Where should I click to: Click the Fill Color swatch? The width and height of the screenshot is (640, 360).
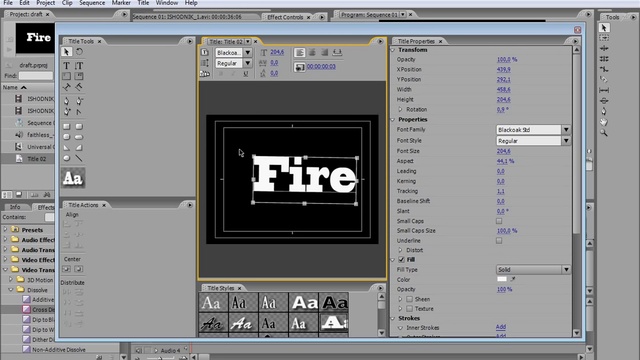[x=502, y=279]
